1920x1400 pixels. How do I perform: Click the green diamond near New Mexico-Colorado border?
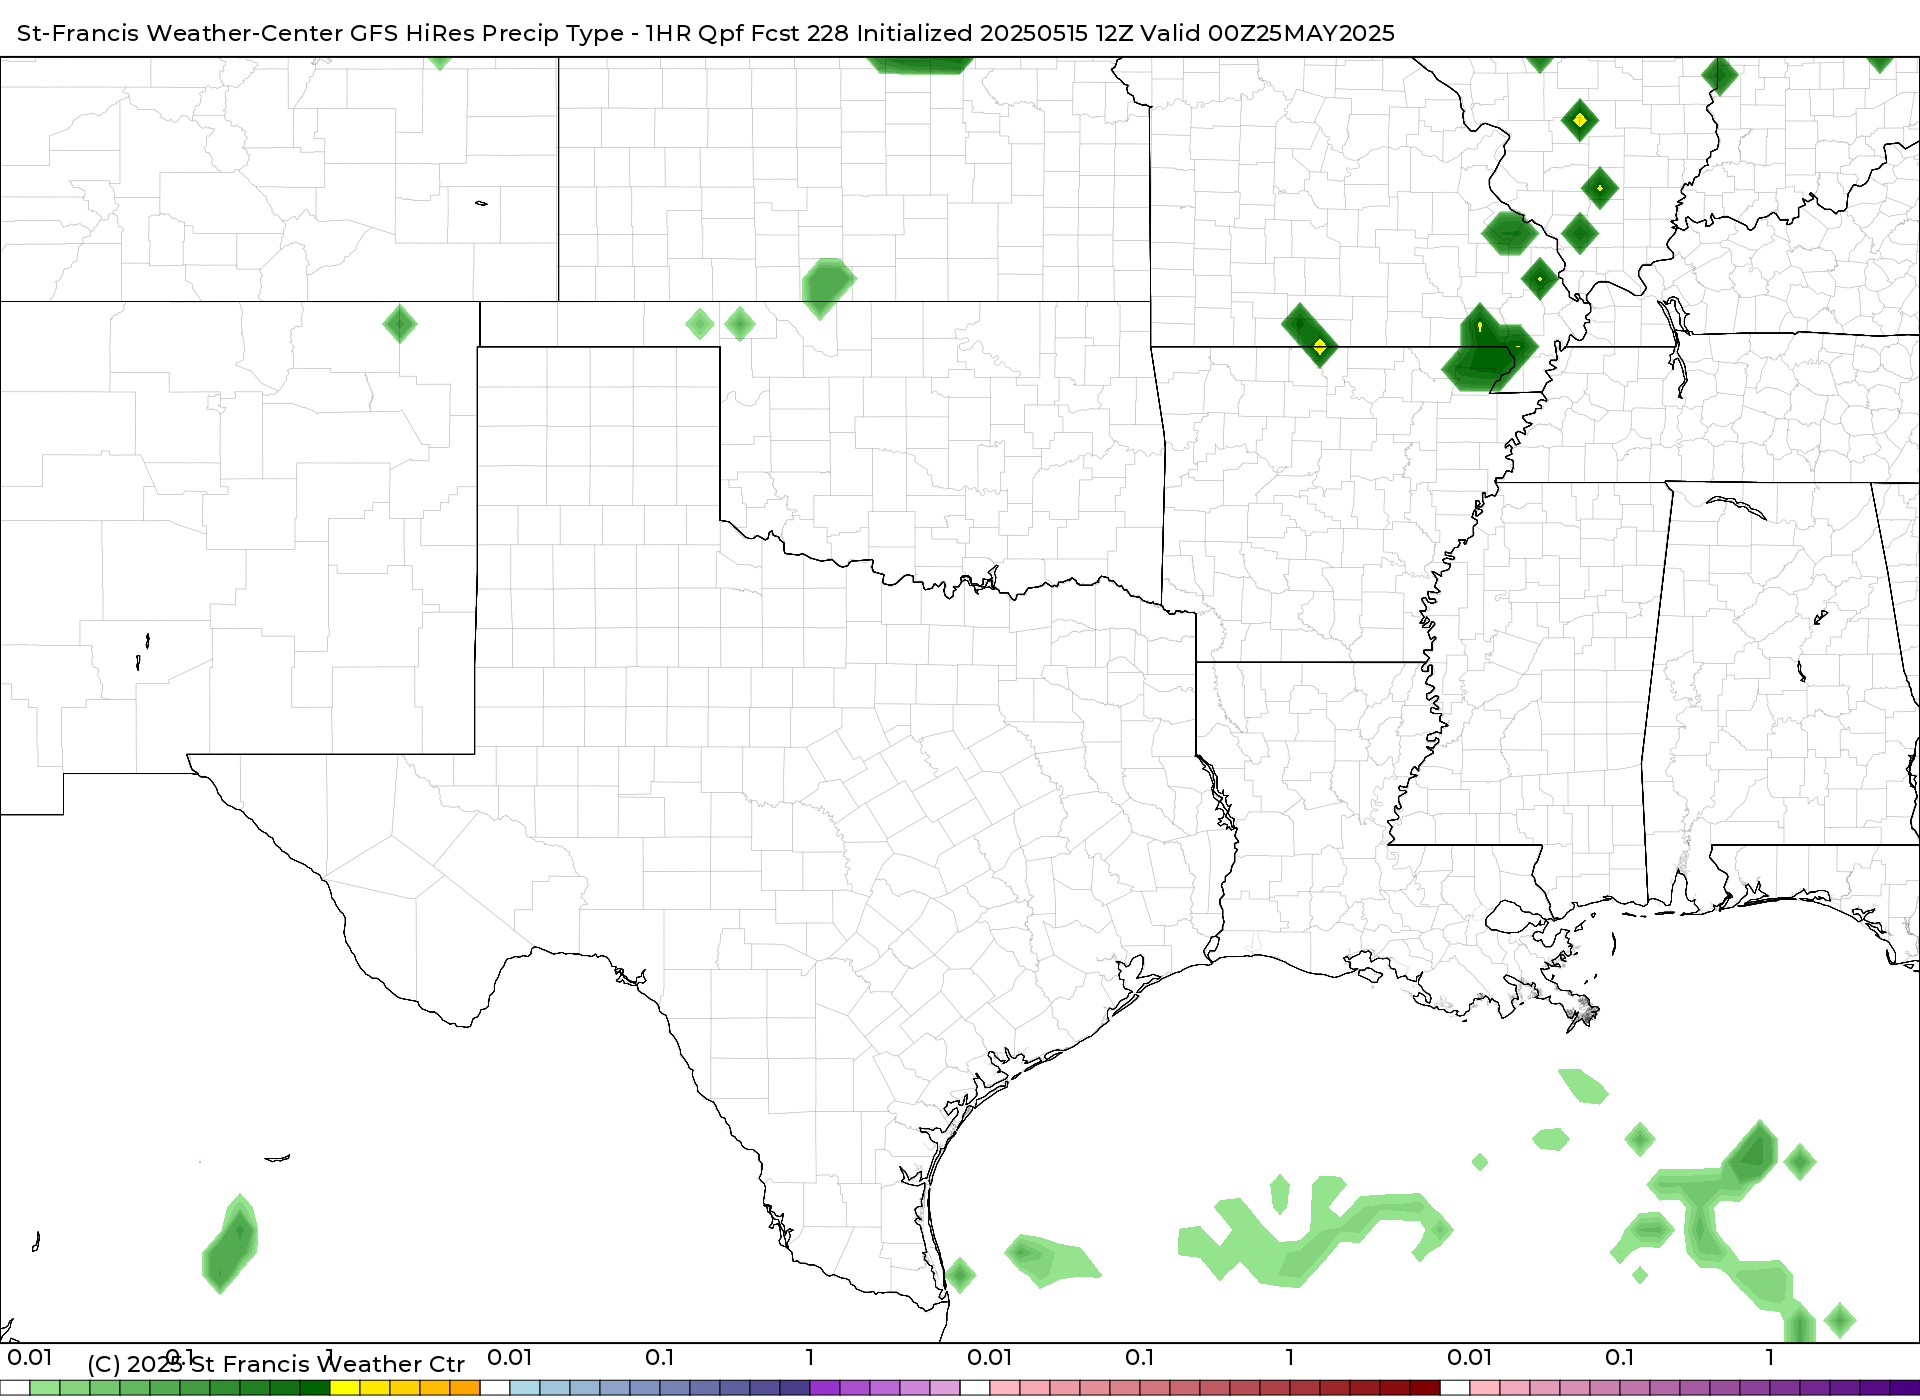click(x=400, y=323)
